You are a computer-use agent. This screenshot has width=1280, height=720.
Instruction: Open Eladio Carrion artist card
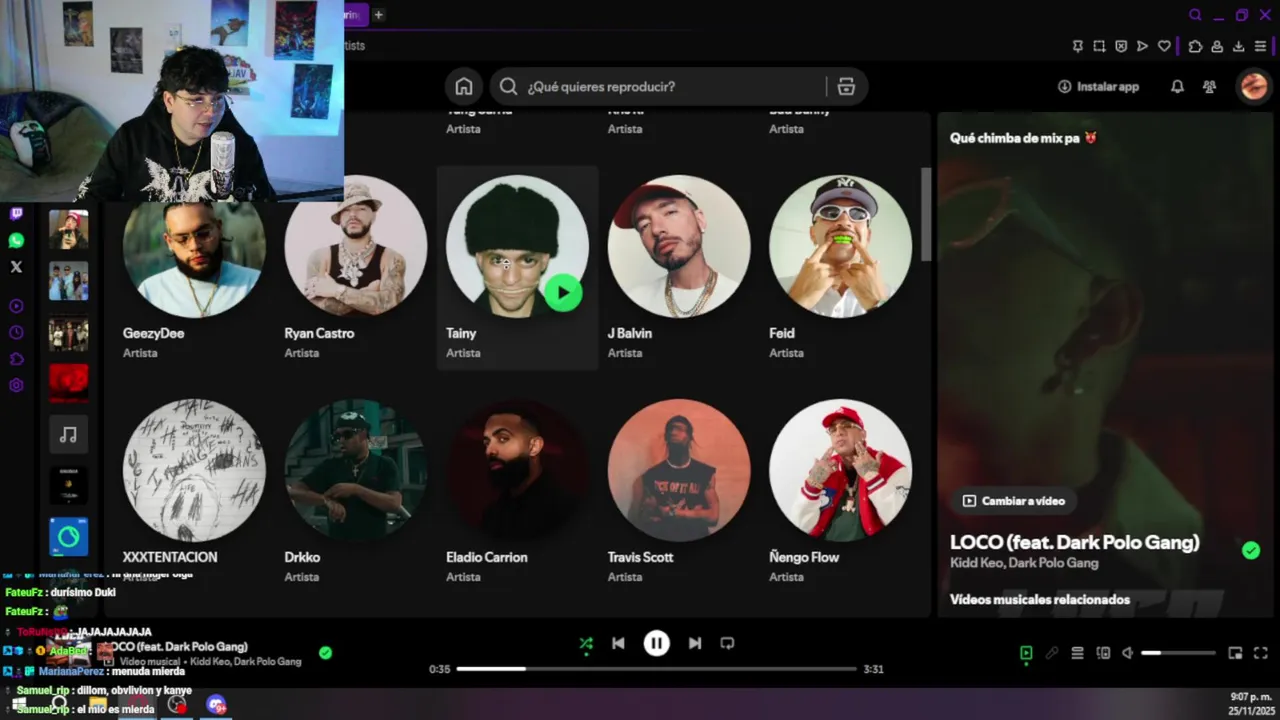517,492
